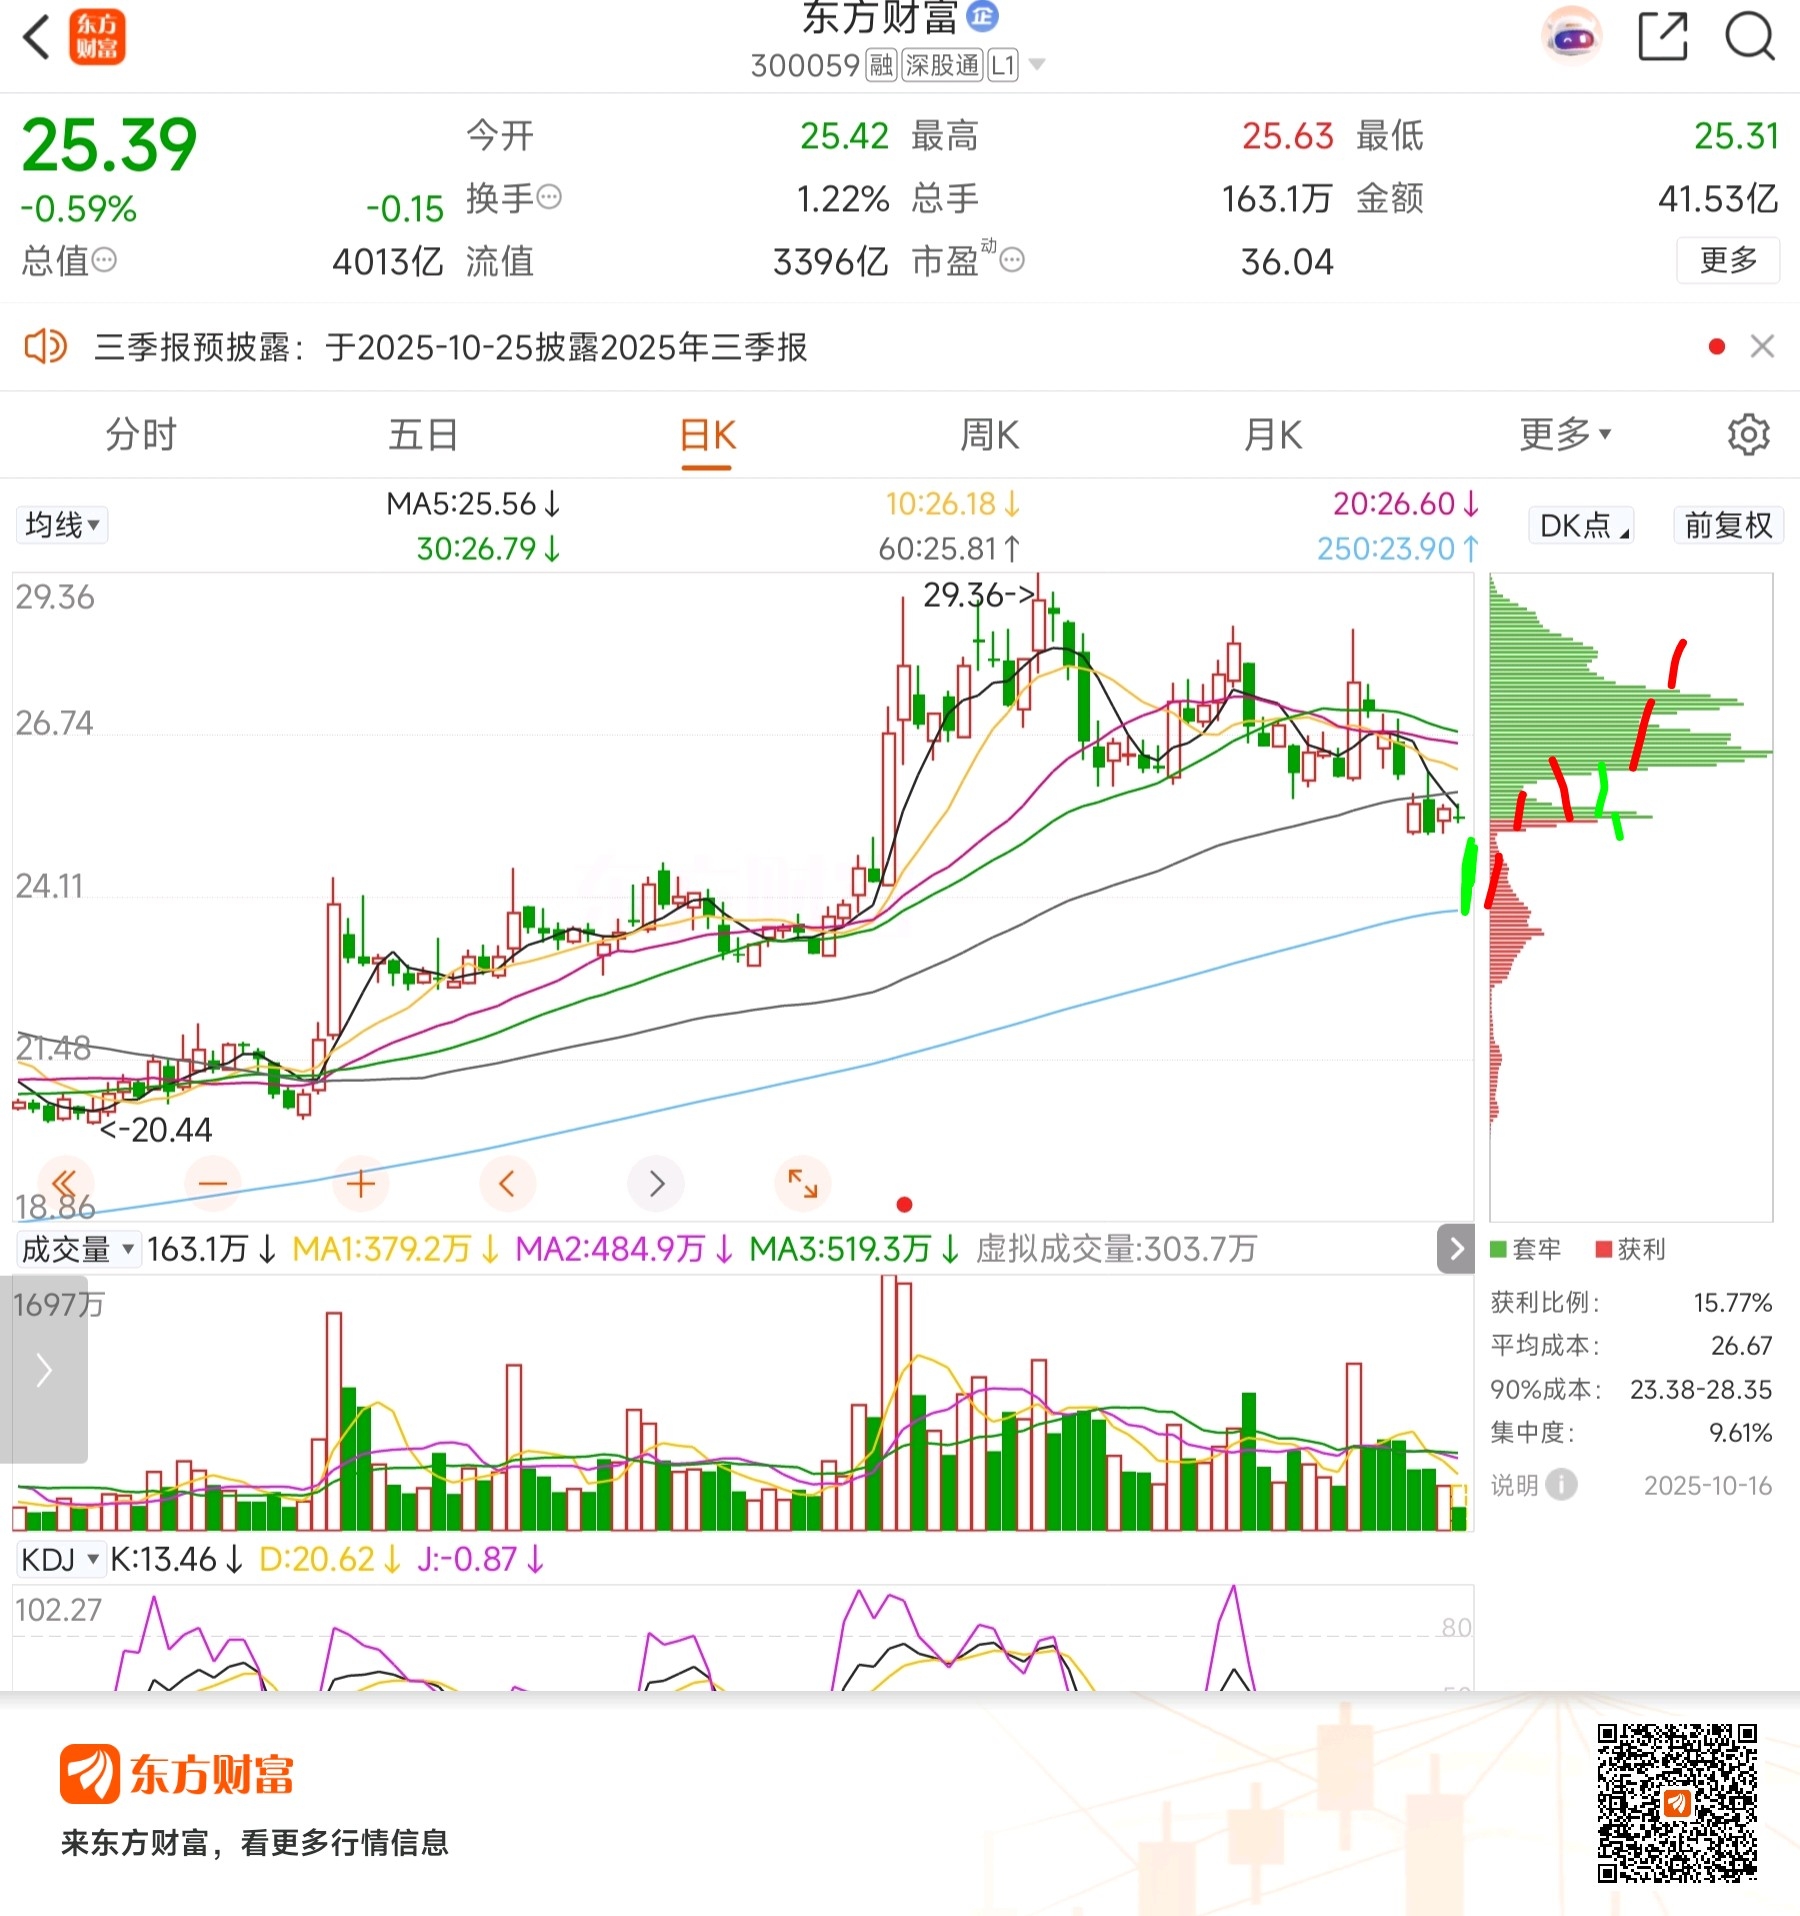Tap the 90%成本 23.38-28.35 row
Screen dimensions: 1800x1916
coord(1630,1389)
